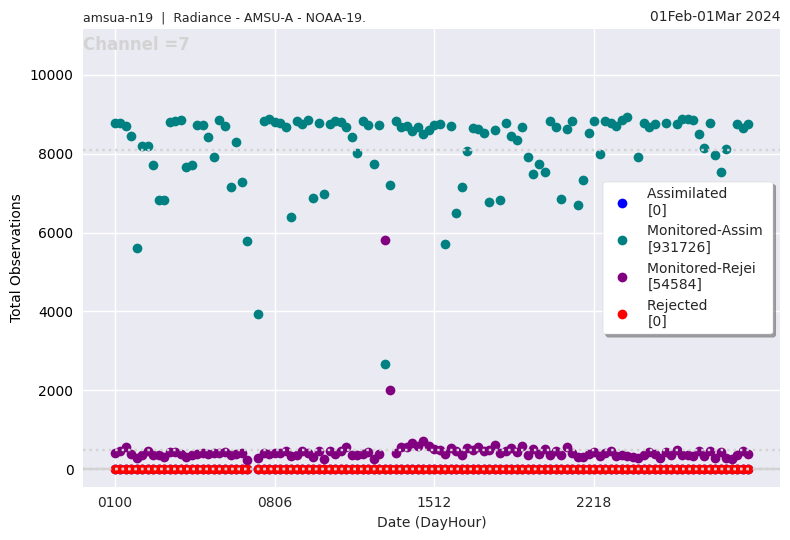Click the 2218 x-axis tick label
This screenshot has width=790, height=540.
coord(594,502)
